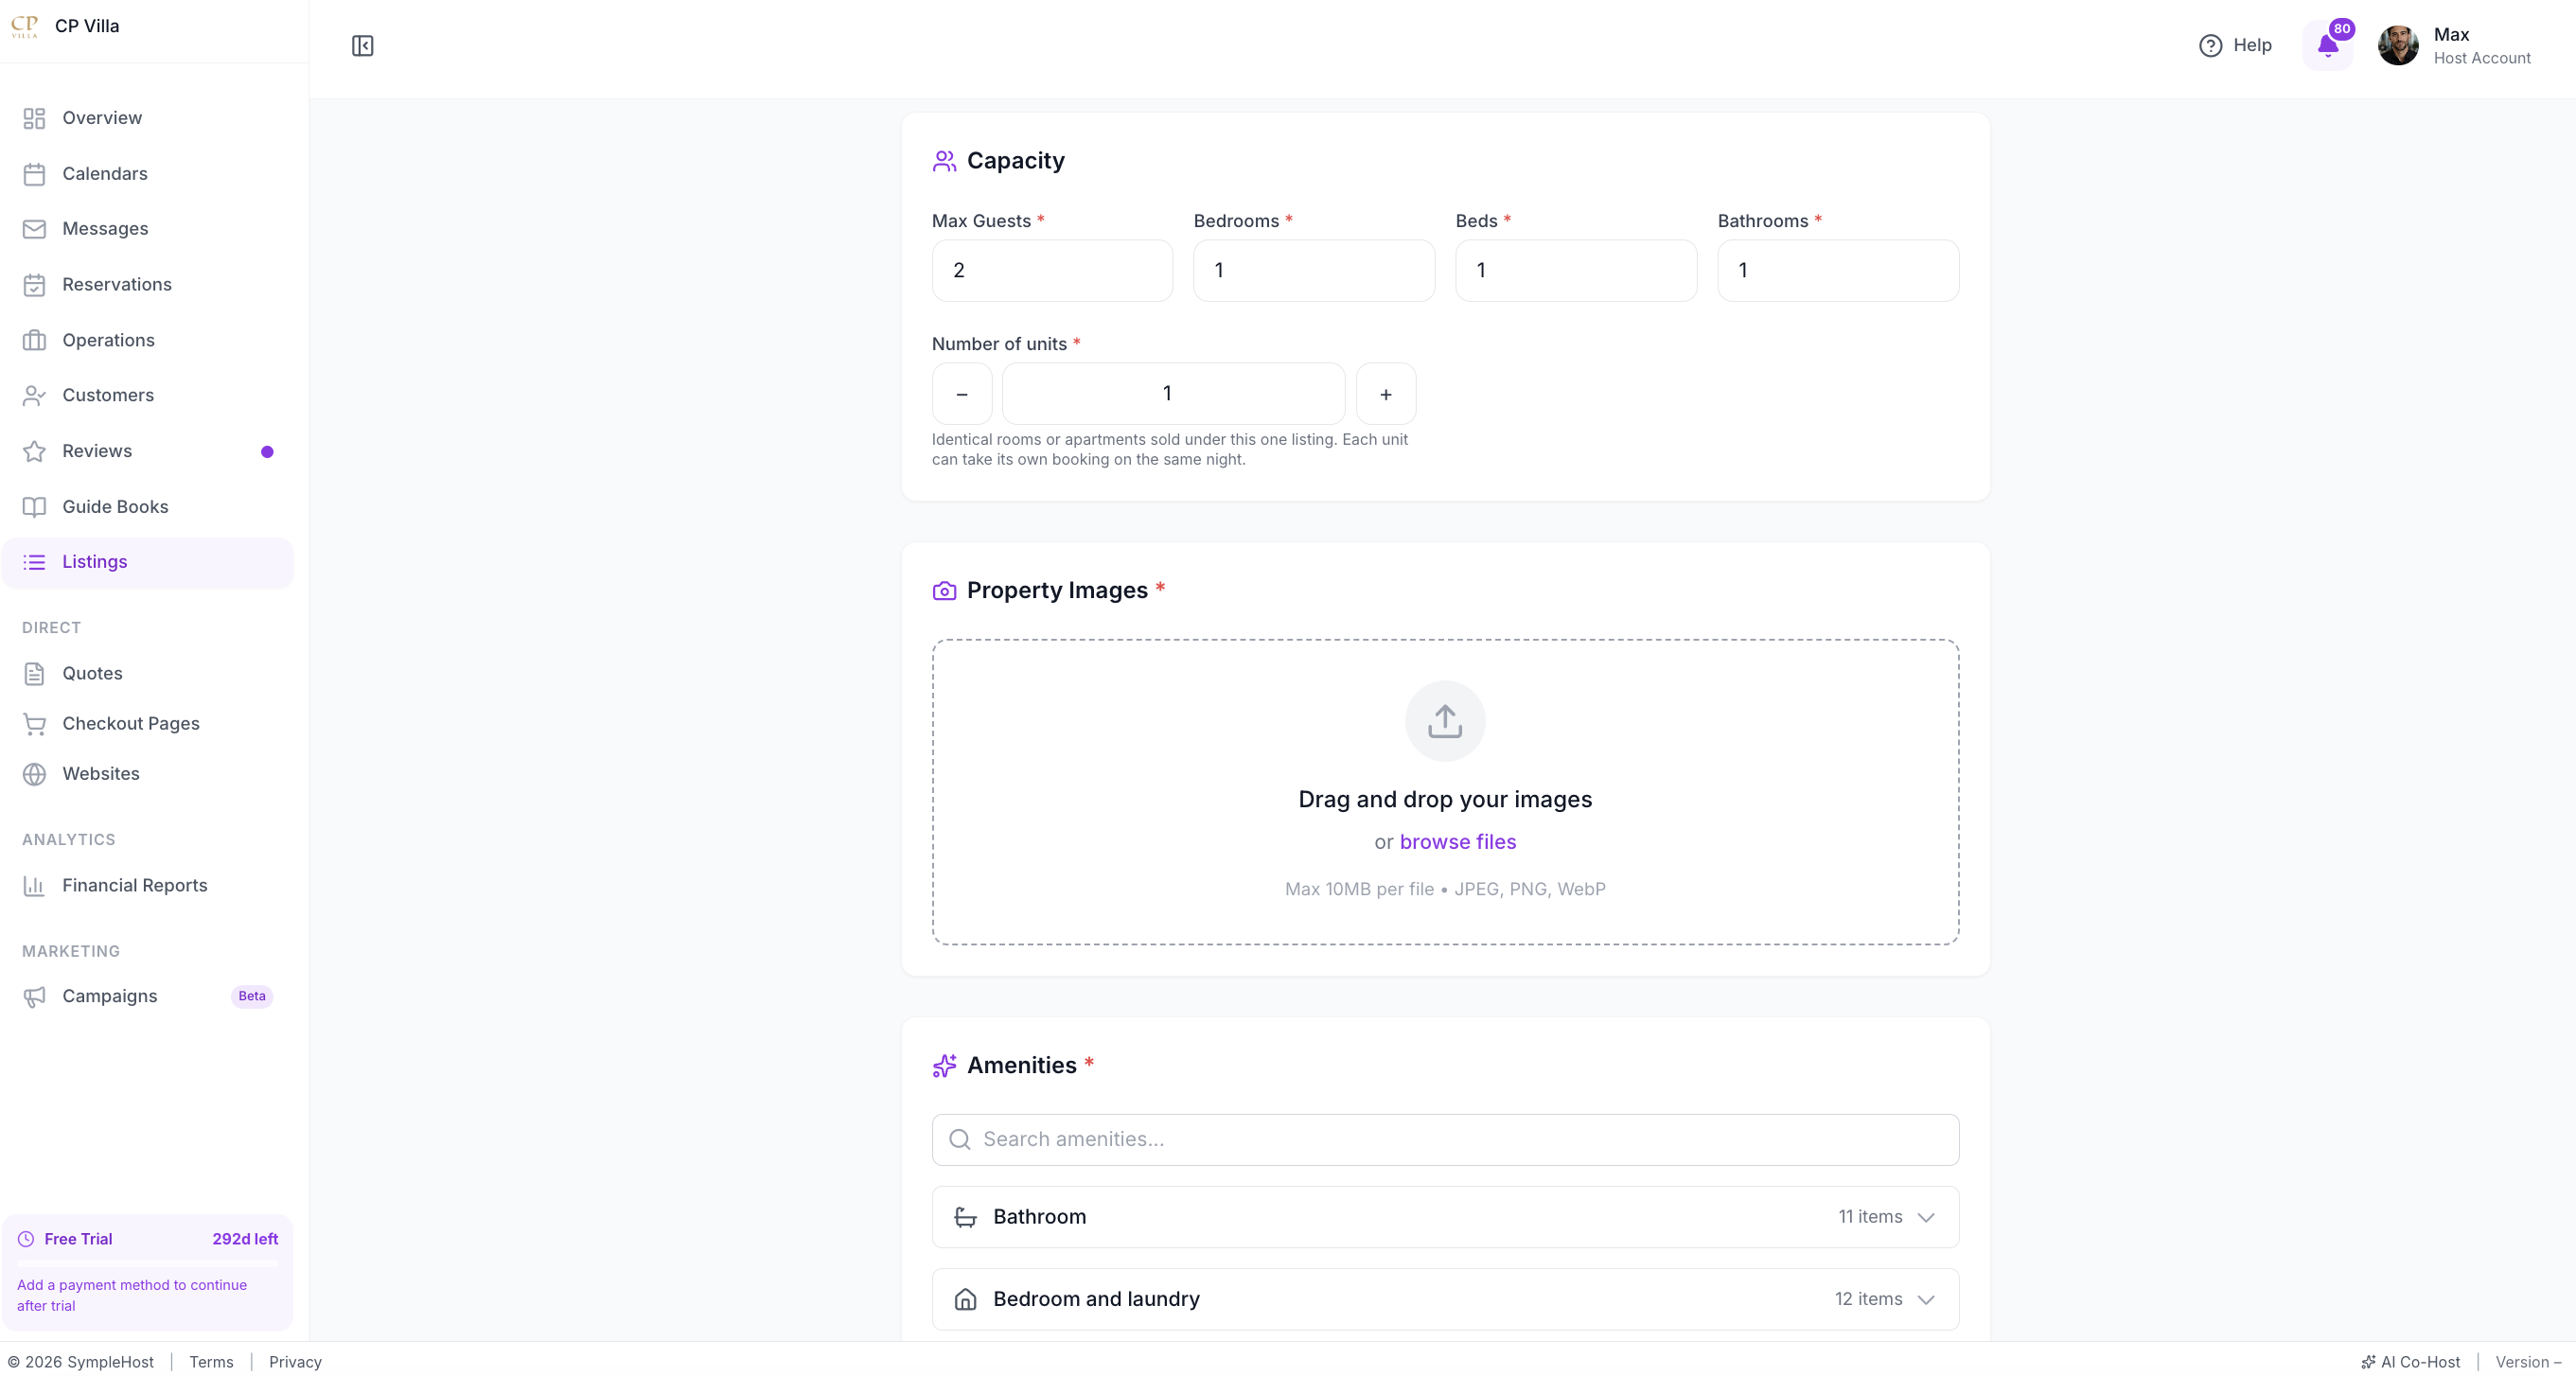Screen dimensions: 2576x1376
Task: Click the Help question mark icon
Action: point(2210,46)
